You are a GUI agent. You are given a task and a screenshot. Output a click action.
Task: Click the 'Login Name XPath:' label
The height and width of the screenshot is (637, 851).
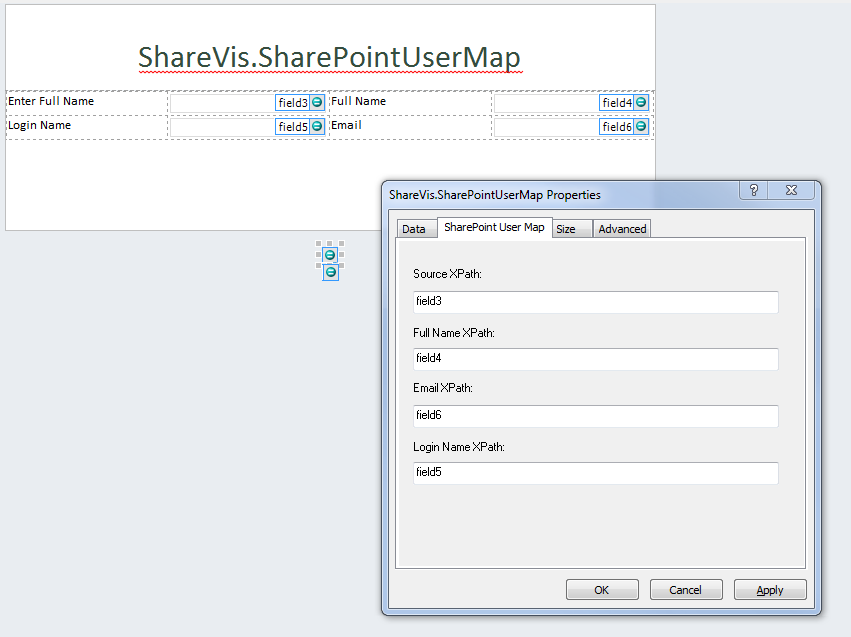point(459,447)
